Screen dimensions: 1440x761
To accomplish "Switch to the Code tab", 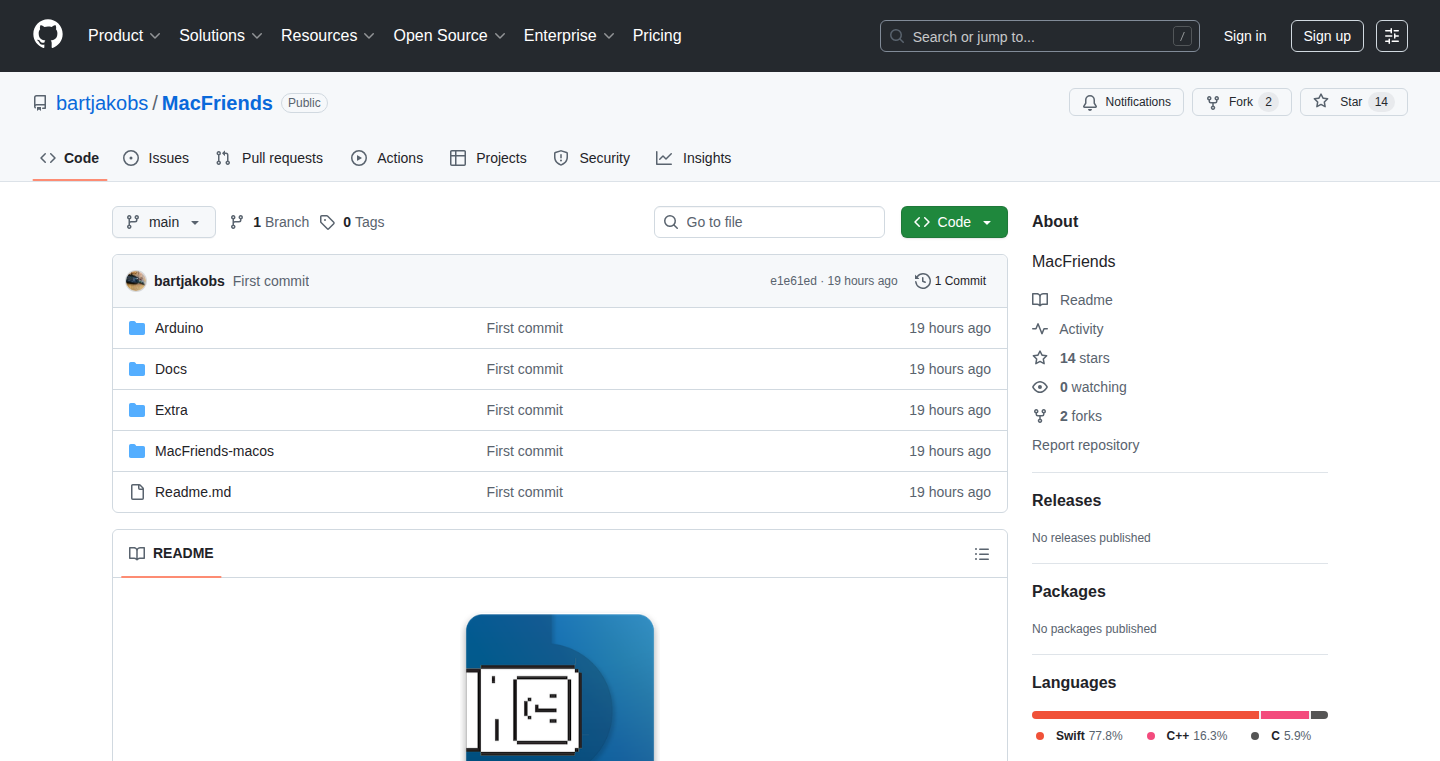I will coord(70,158).
